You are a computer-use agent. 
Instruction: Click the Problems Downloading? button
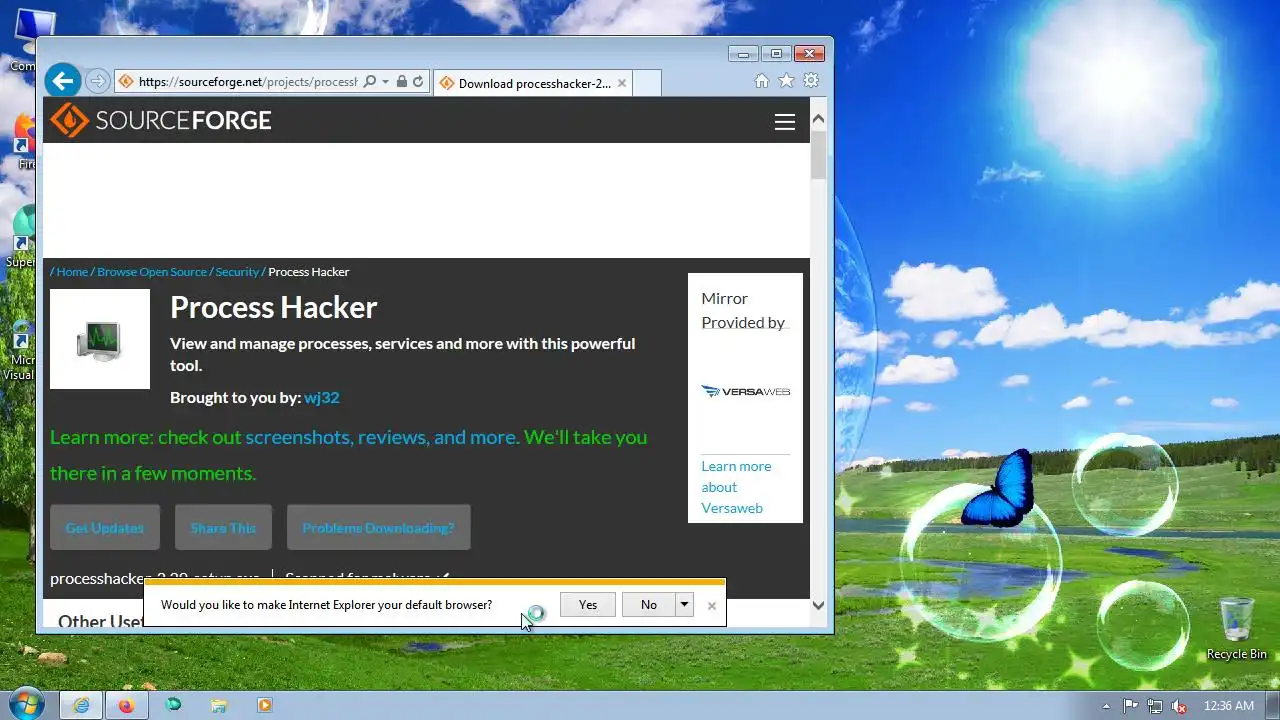click(x=378, y=527)
